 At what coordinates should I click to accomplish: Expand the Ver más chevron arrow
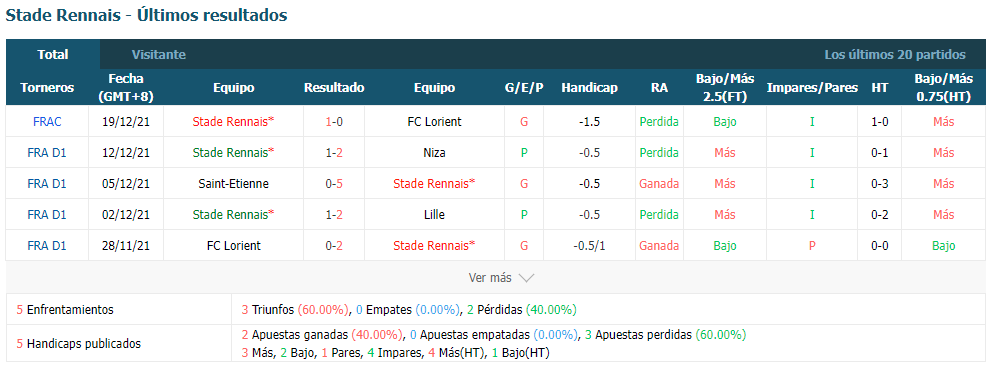coord(526,278)
